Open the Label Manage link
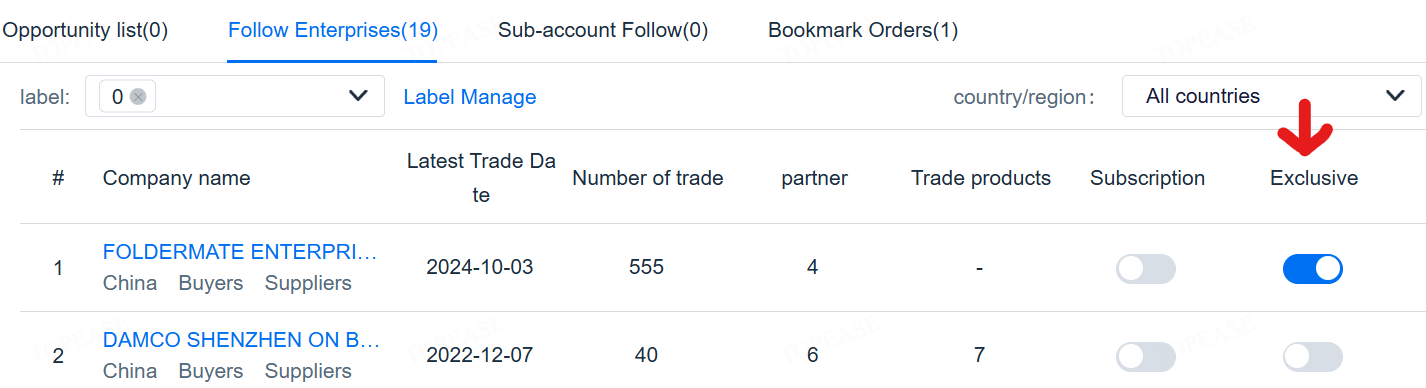The height and width of the screenshot is (388, 1426). pos(470,97)
